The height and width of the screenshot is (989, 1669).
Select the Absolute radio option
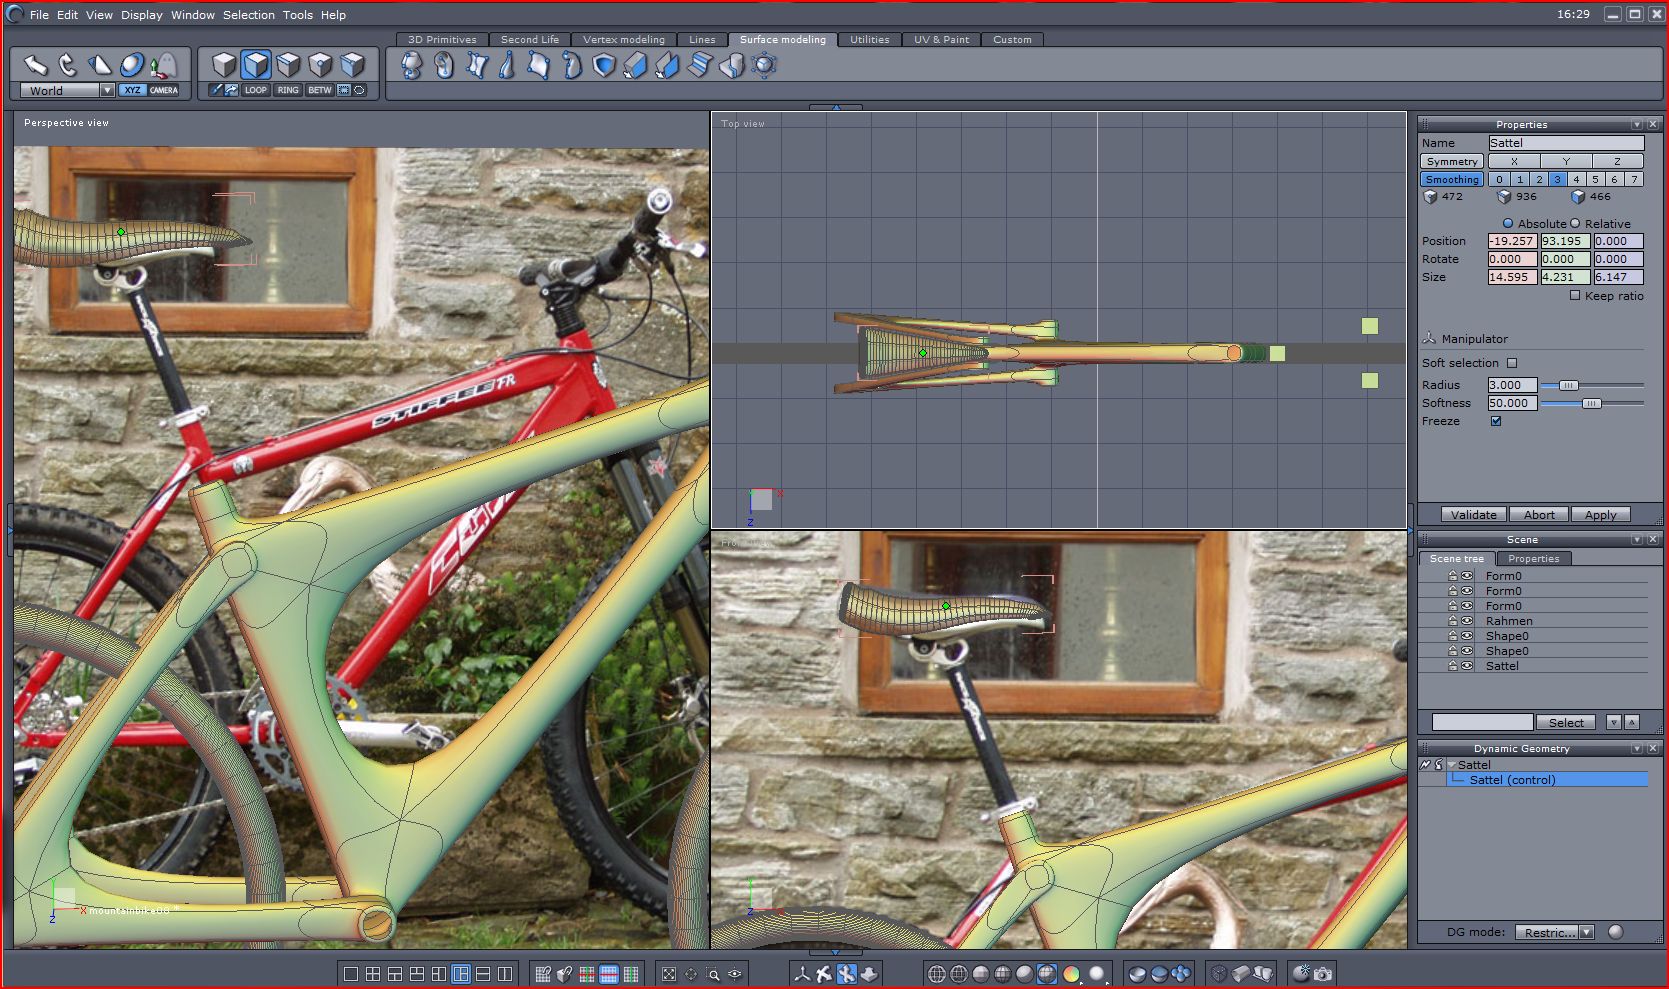tap(1508, 224)
